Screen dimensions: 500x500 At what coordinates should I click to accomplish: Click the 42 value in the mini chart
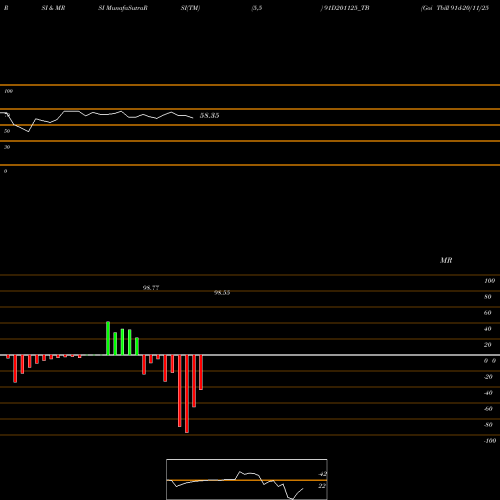[x=322, y=474]
